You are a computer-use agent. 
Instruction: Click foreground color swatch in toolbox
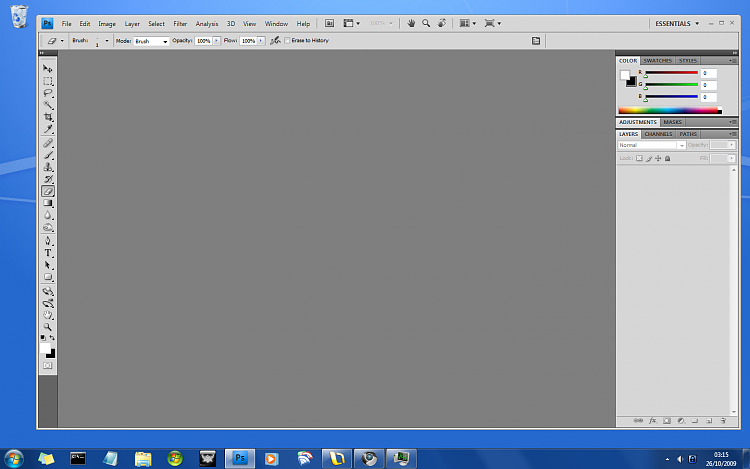point(45,349)
